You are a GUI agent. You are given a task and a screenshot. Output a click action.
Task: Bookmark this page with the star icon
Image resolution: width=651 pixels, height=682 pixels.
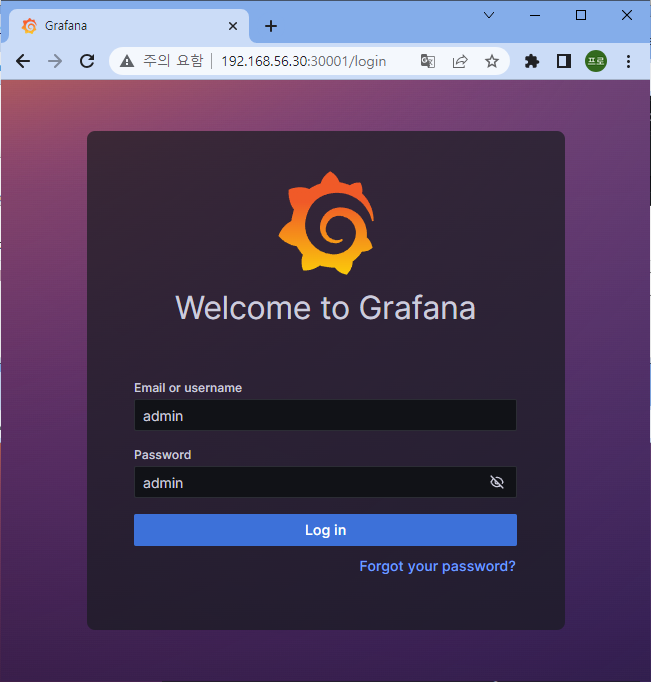[x=492, y=61]
